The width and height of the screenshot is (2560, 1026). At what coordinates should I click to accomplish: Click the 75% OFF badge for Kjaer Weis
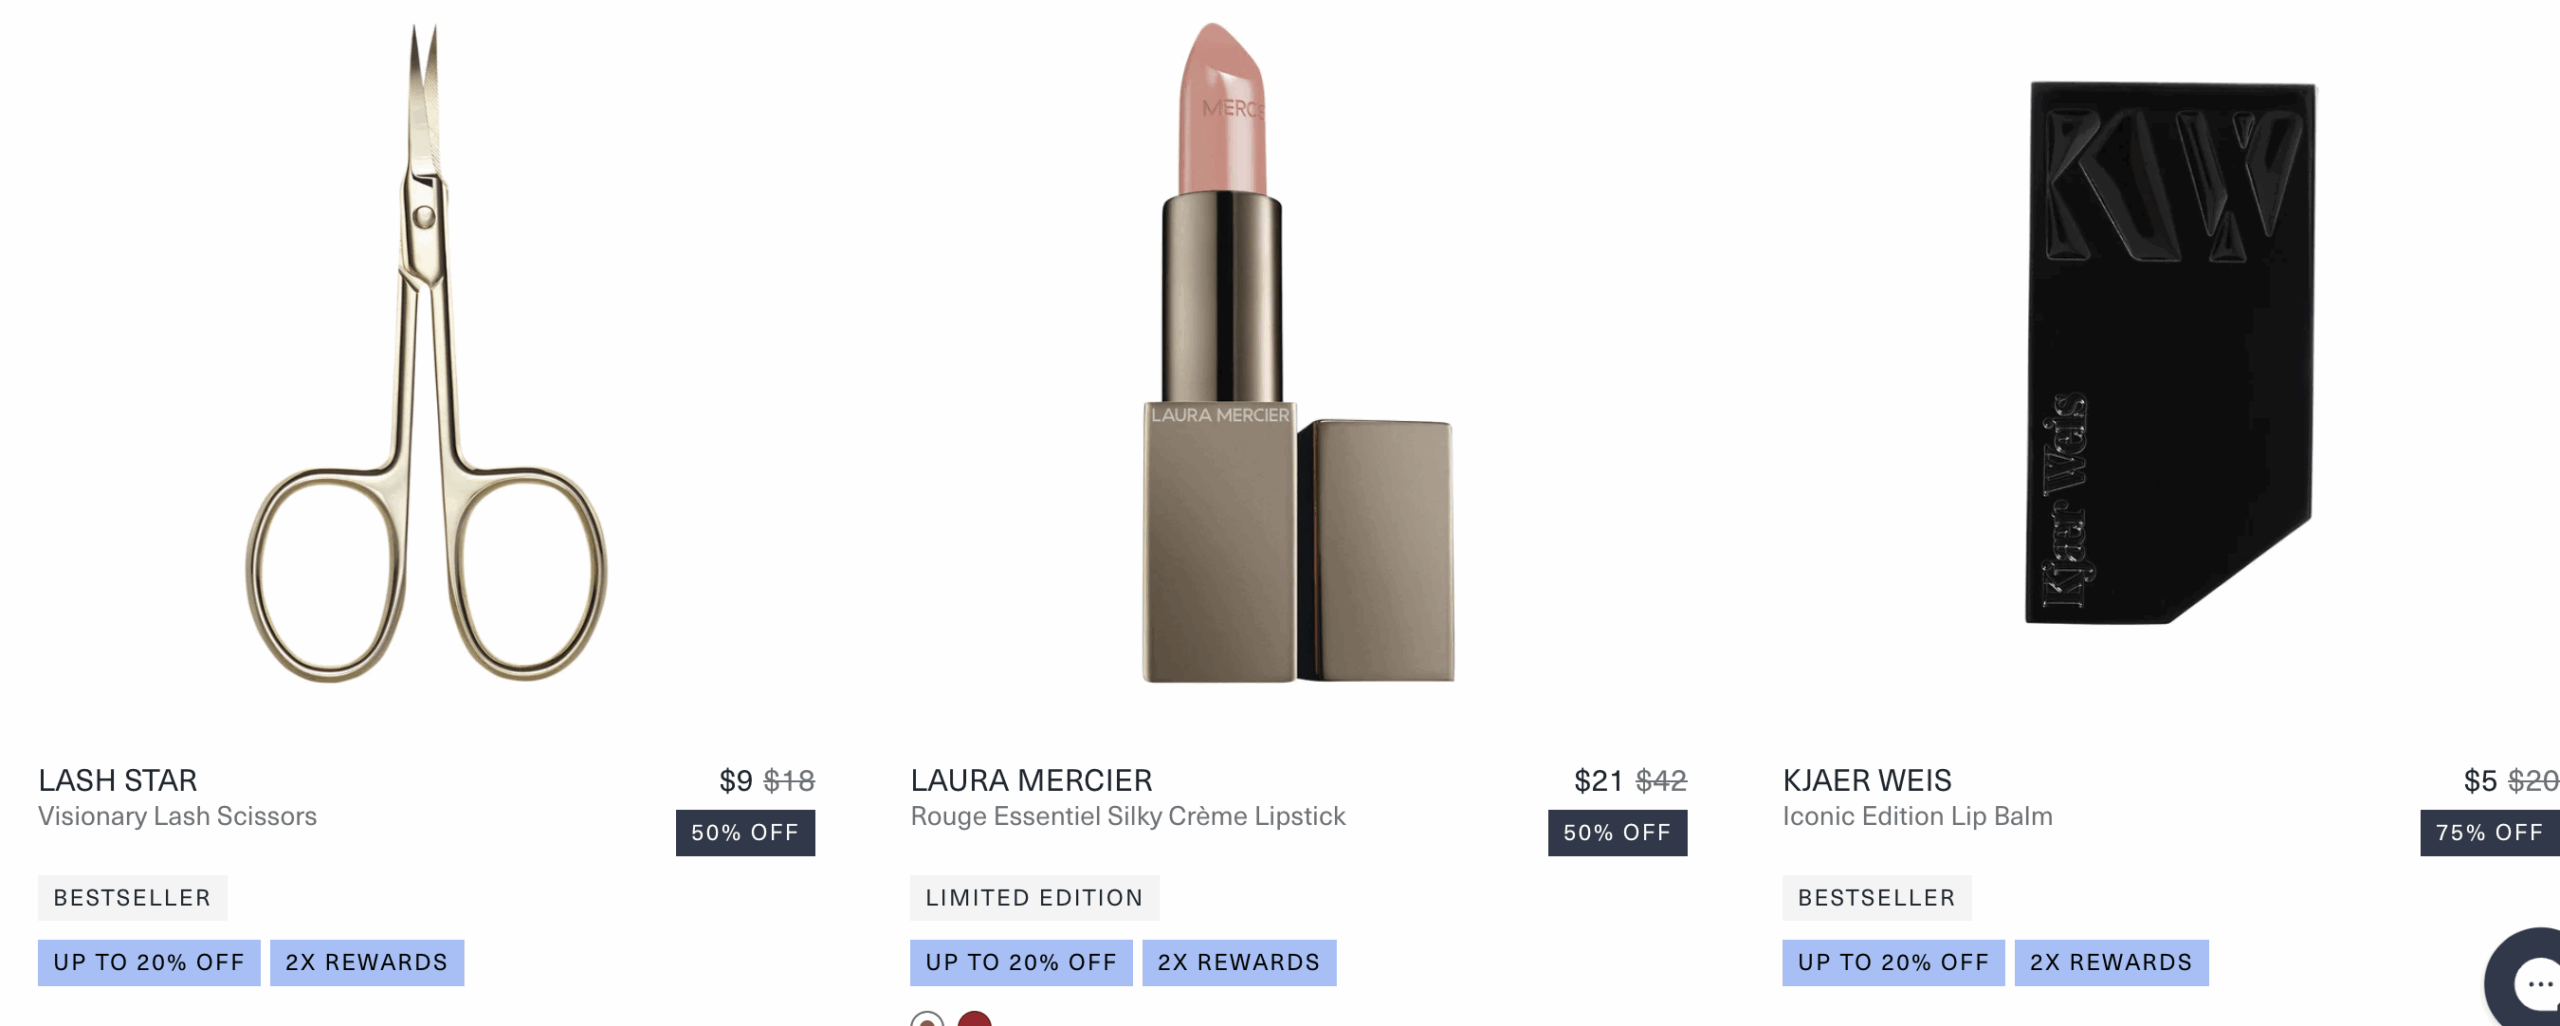point(2489,833)
